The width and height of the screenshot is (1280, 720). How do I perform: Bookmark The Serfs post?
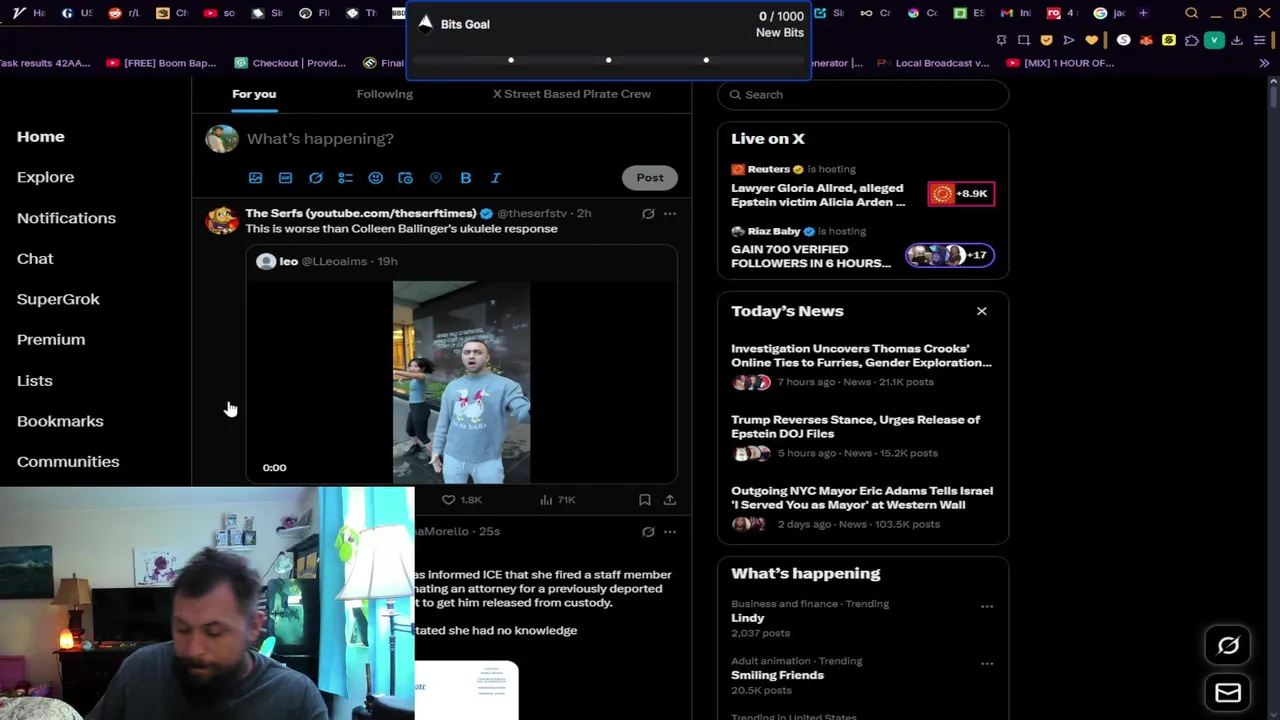[x=644, y=500]
